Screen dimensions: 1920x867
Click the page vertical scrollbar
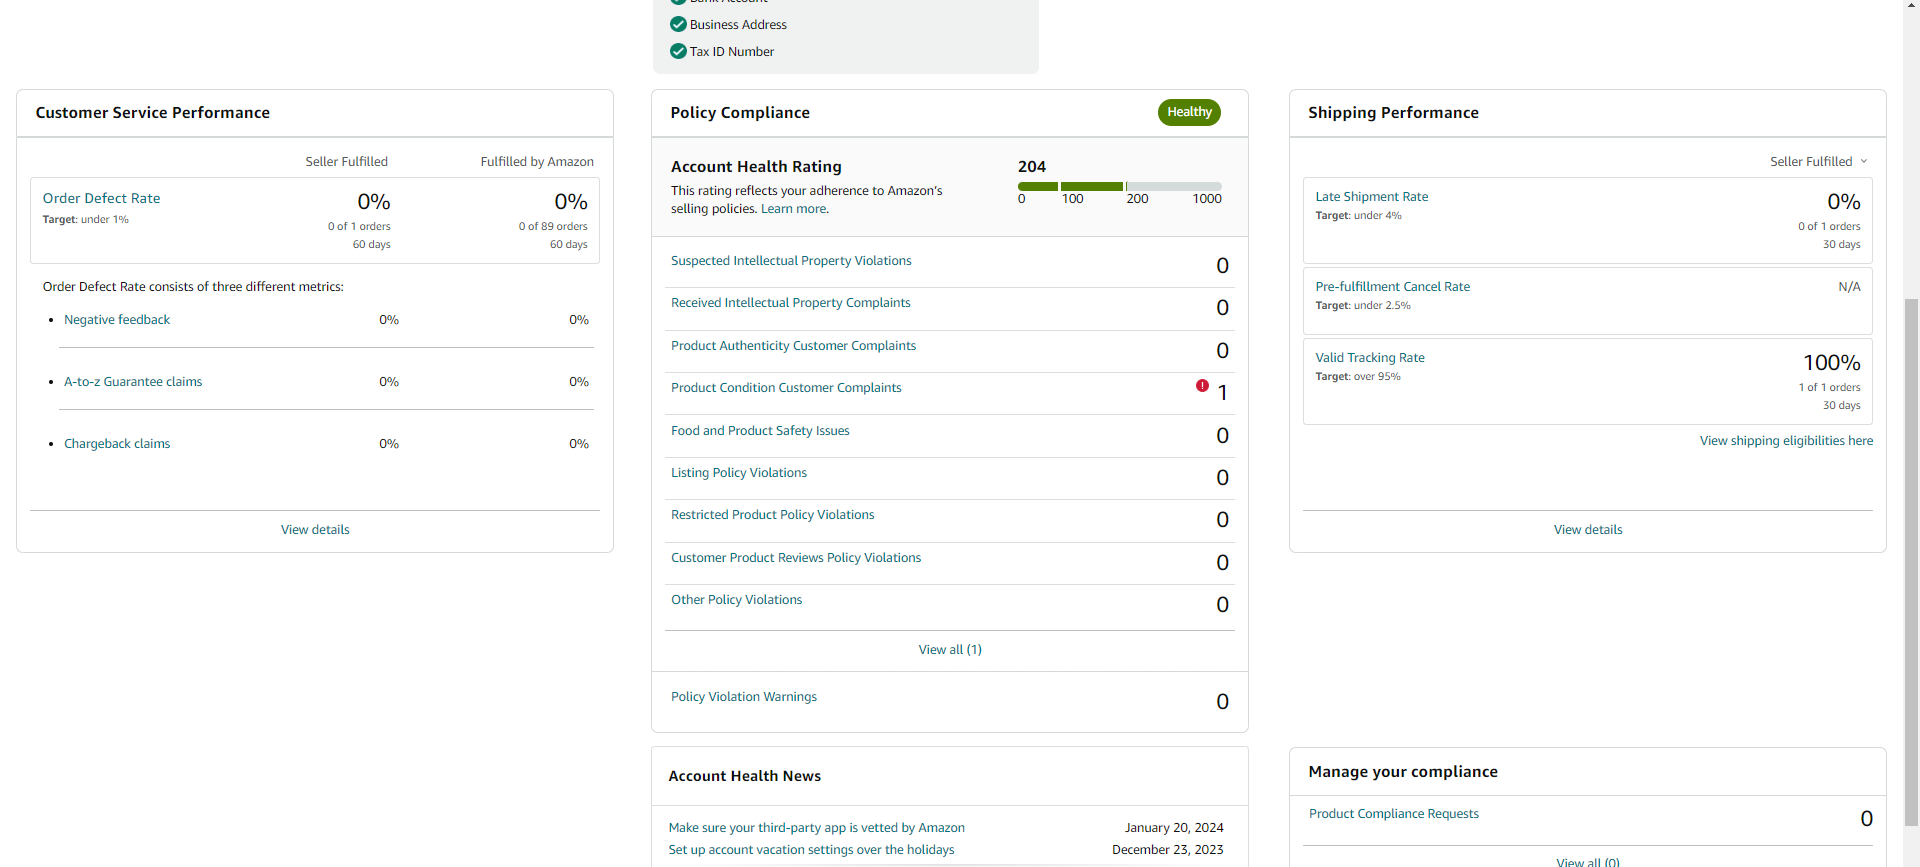(1911, 560)
